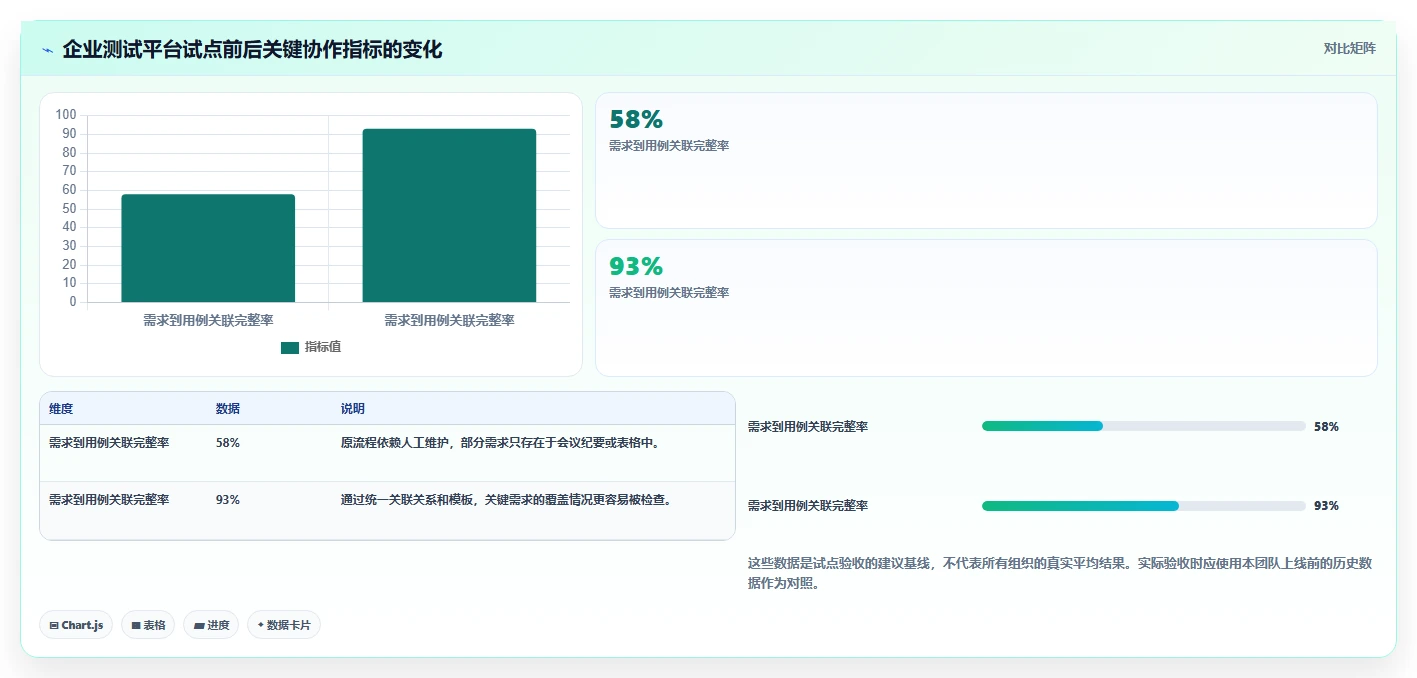Click the pulse icon beside the page title
Screen dimensions: 1417x678
click(47, 50)
